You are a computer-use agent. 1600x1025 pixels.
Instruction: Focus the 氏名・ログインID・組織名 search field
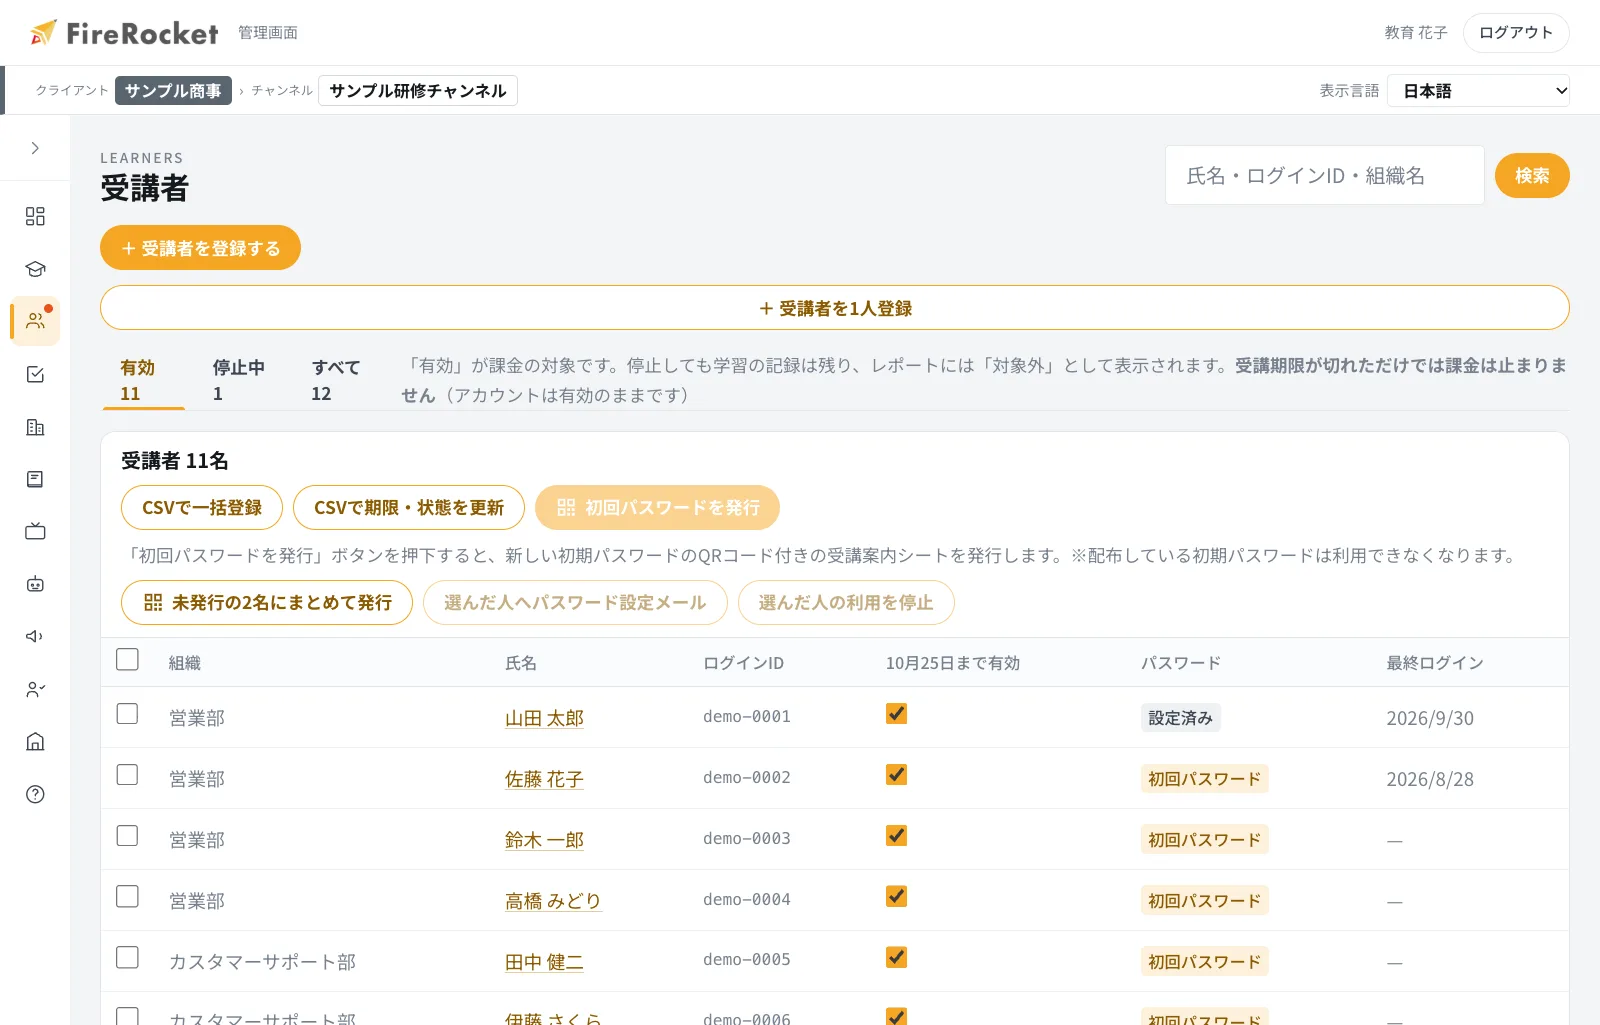(x=1325, y=176)
